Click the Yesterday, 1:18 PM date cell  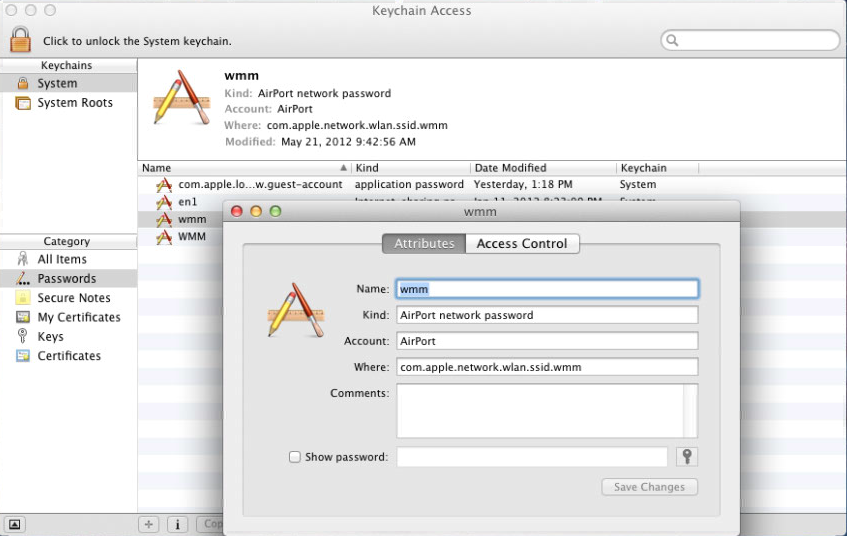[523, 185]
